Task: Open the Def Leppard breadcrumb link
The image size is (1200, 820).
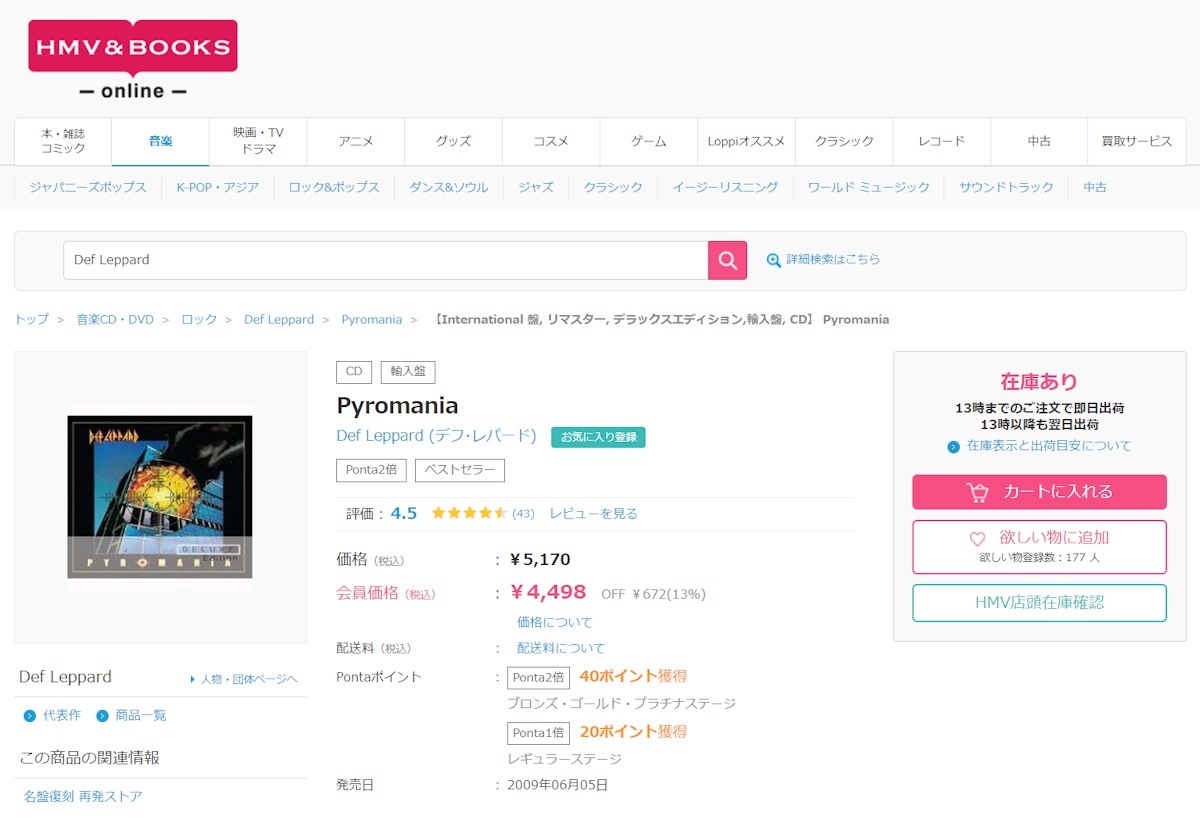Action: click(279, 320)
